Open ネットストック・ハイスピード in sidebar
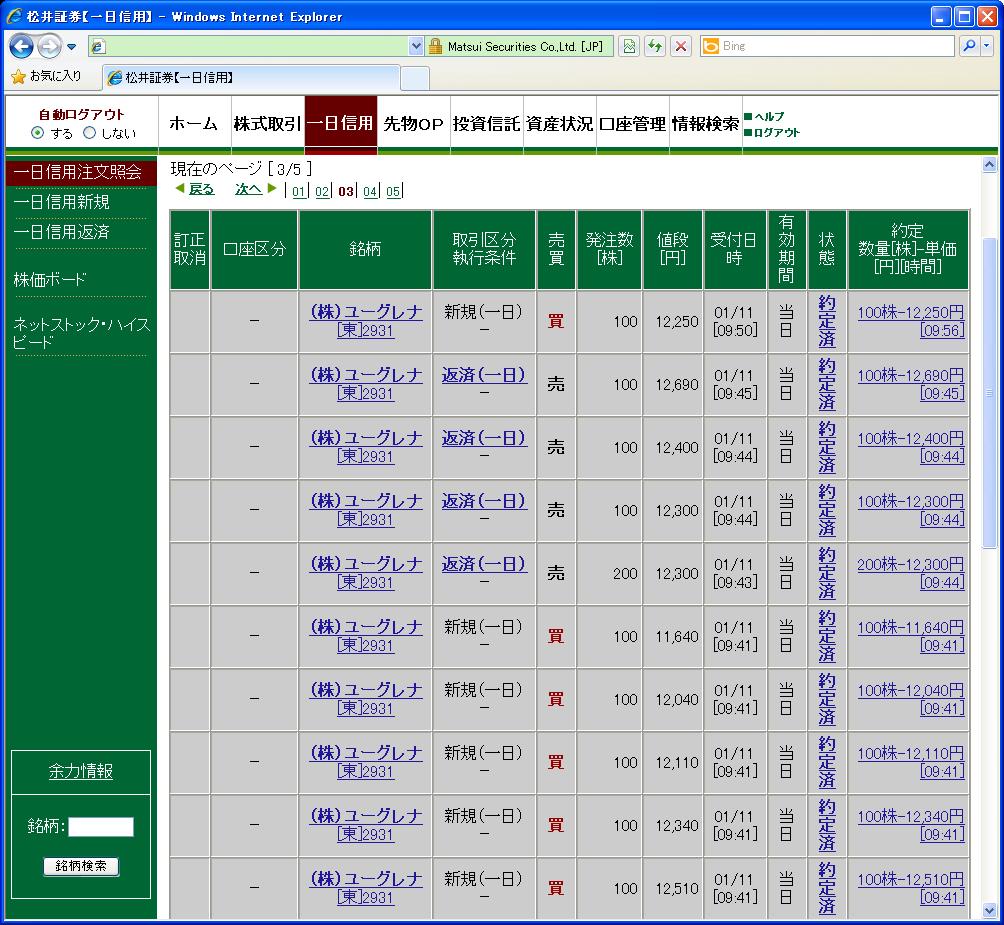1004x925 pixels. coord(81,333)
